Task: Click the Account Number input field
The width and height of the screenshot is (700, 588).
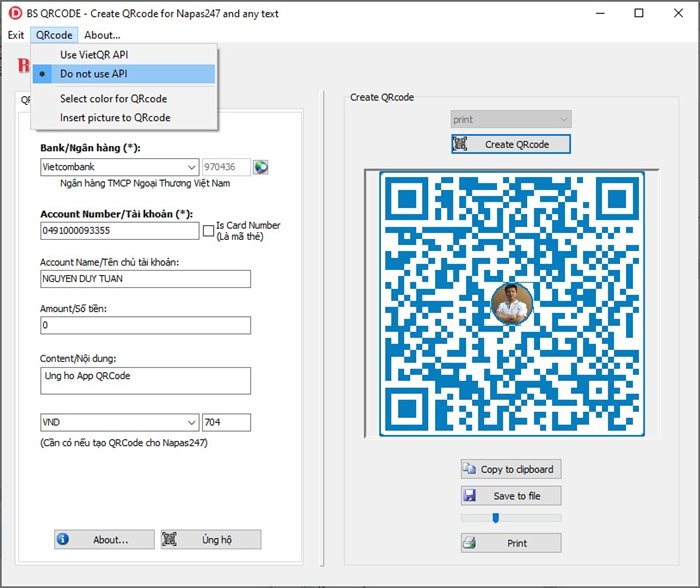Action: pos(120,231)
